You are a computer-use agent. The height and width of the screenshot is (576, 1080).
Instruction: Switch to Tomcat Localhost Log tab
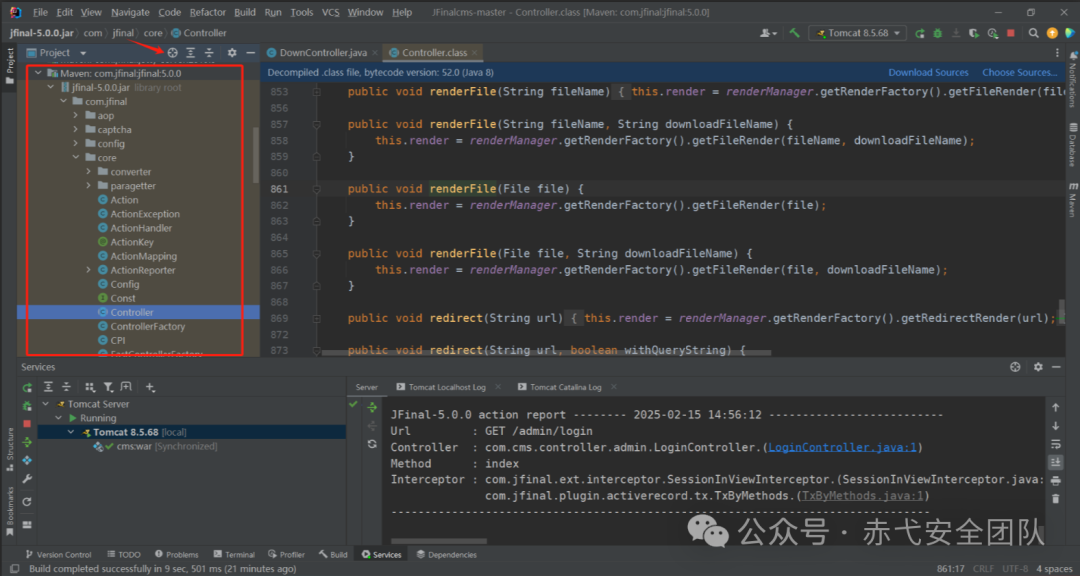pos(447,387)
